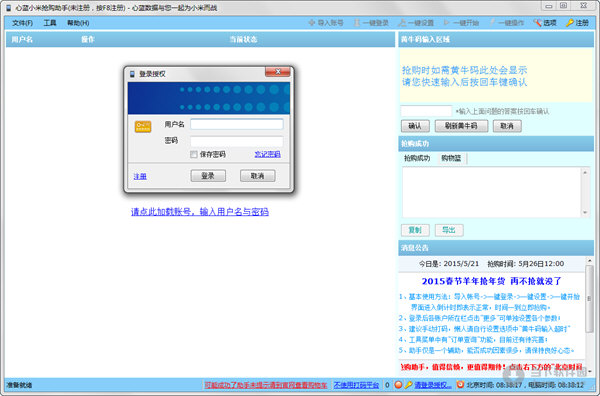Click the 操作 column header
600x396 pixels.
click(88, 39)
